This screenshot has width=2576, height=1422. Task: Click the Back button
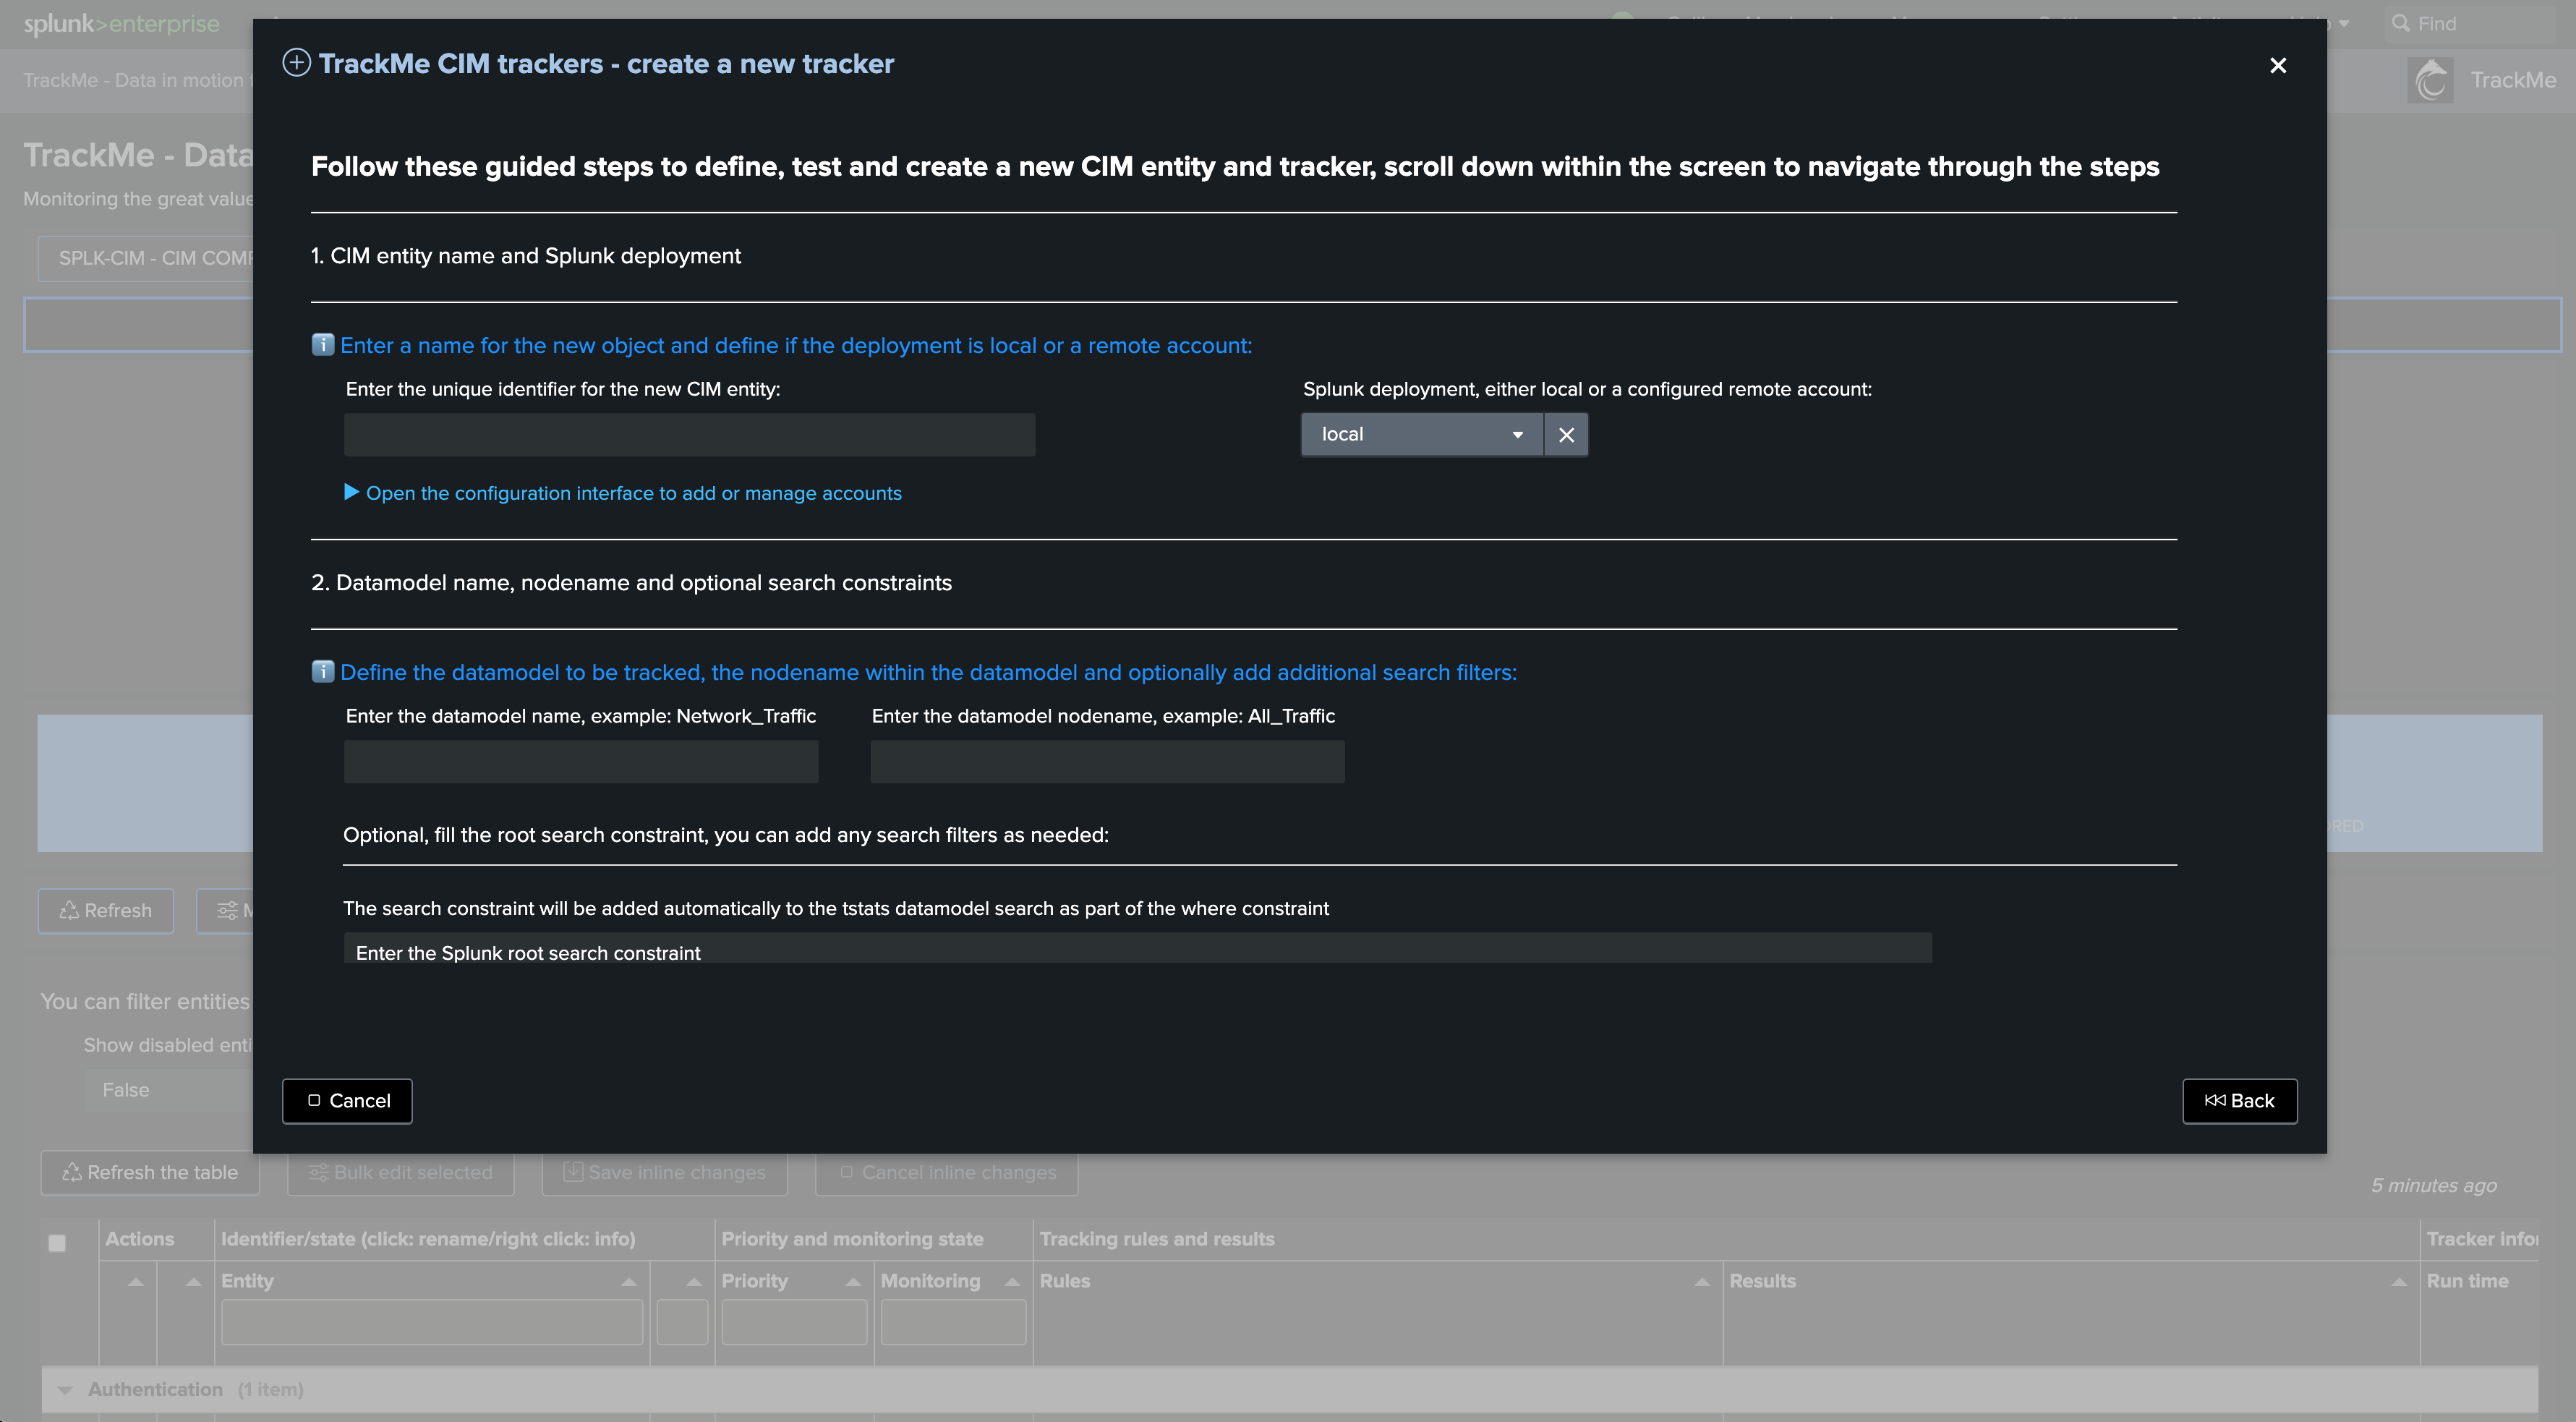pyautogui.click(x=2239, y=1101)
